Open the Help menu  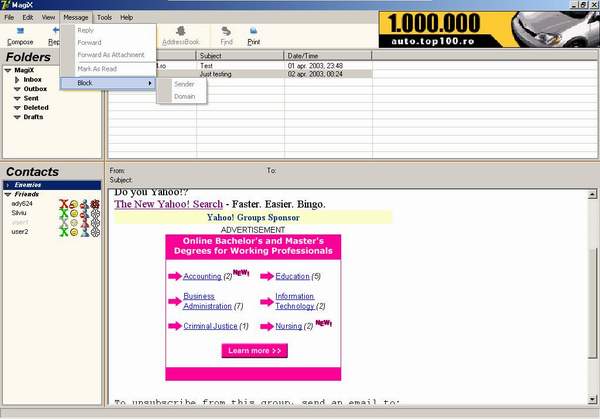pyautogui.click(x=127, y=18)
